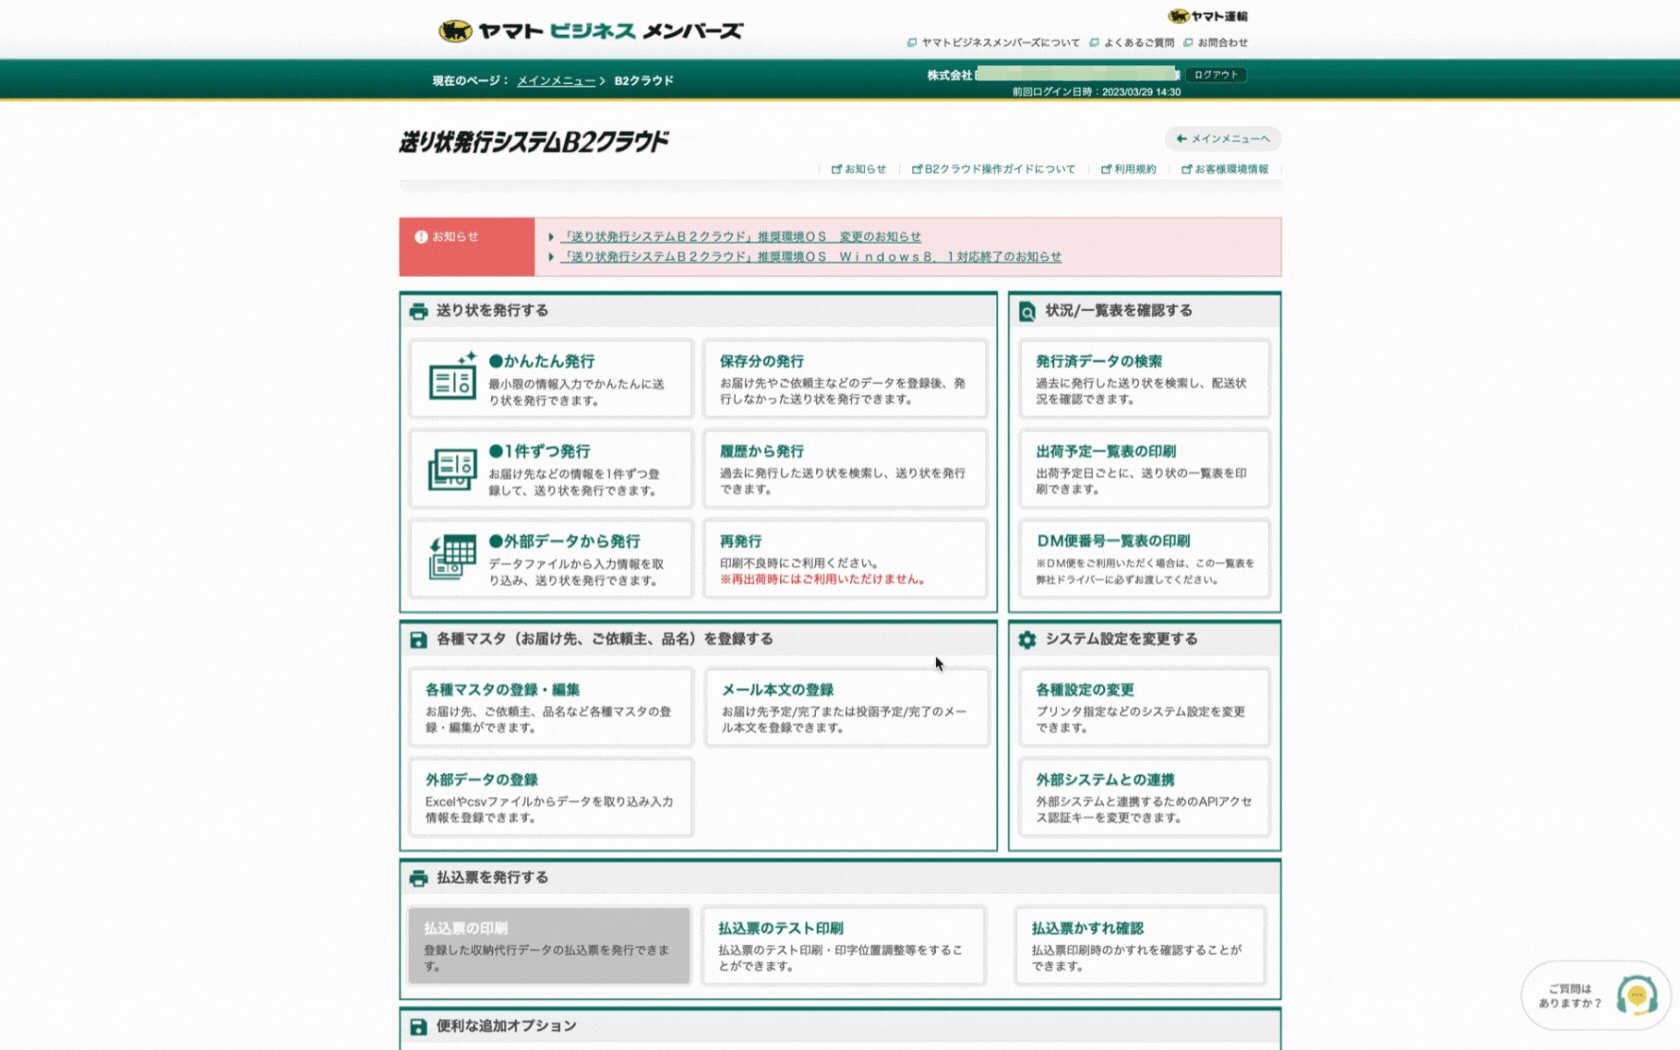The image size is (1680, 1050).
Task: Open 各種マスタの登録・編集 card
Action: (550, 707)
